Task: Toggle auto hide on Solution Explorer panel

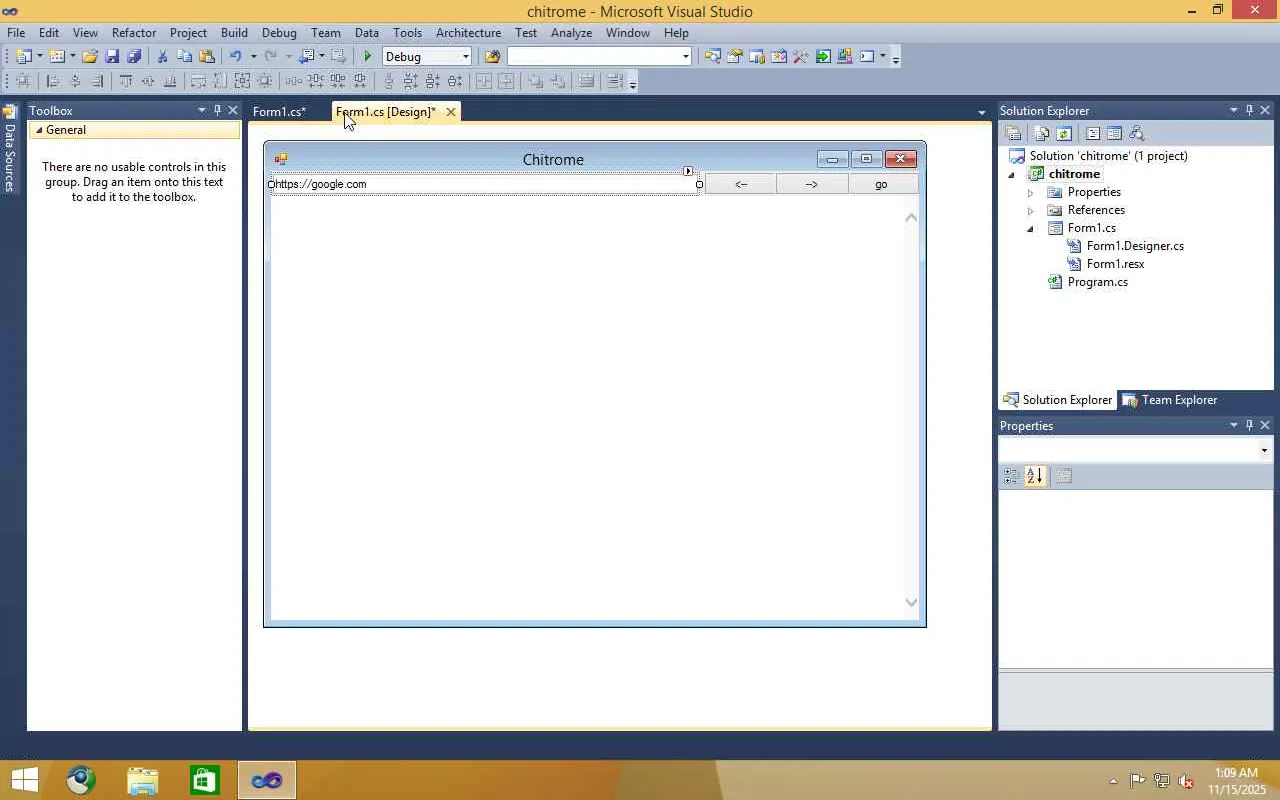Action: coord(1249,110)
